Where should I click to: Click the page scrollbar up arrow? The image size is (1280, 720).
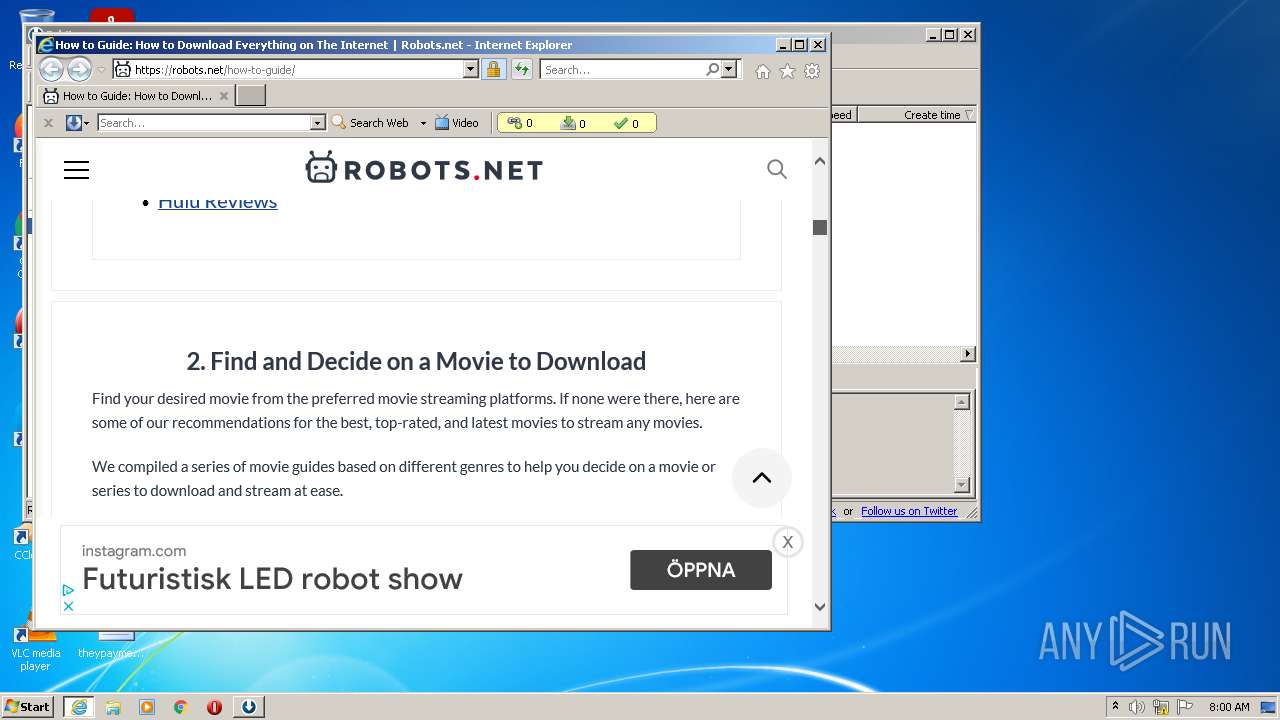coord(820,161)
